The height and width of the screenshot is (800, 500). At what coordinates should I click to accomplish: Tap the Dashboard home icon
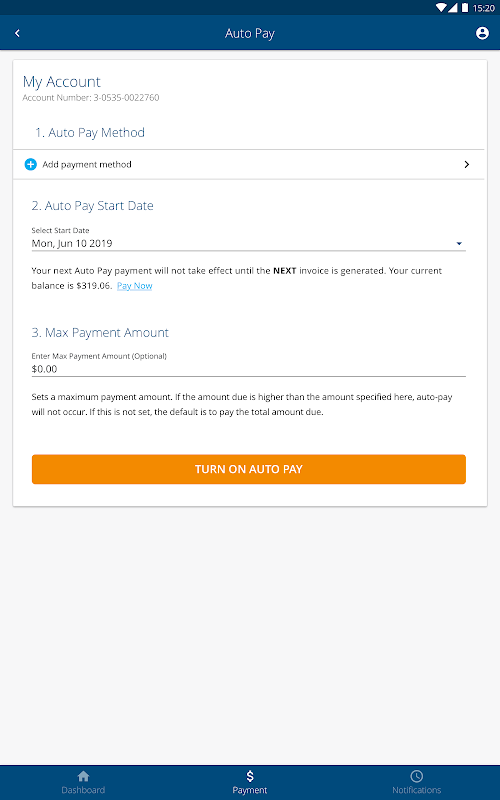click(x=83, y=776)
